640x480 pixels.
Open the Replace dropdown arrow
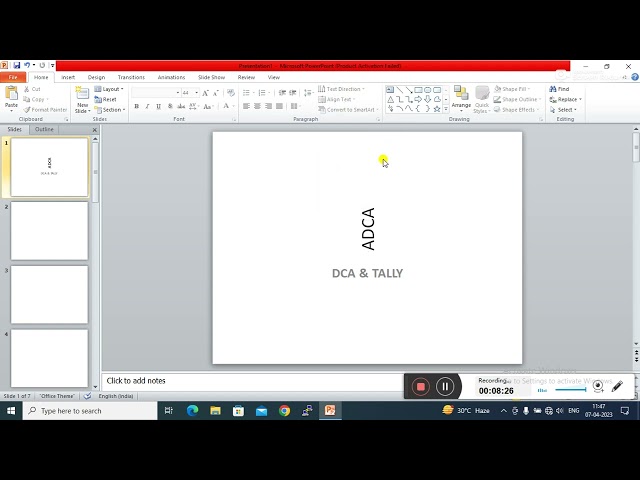tap(580, 100)
